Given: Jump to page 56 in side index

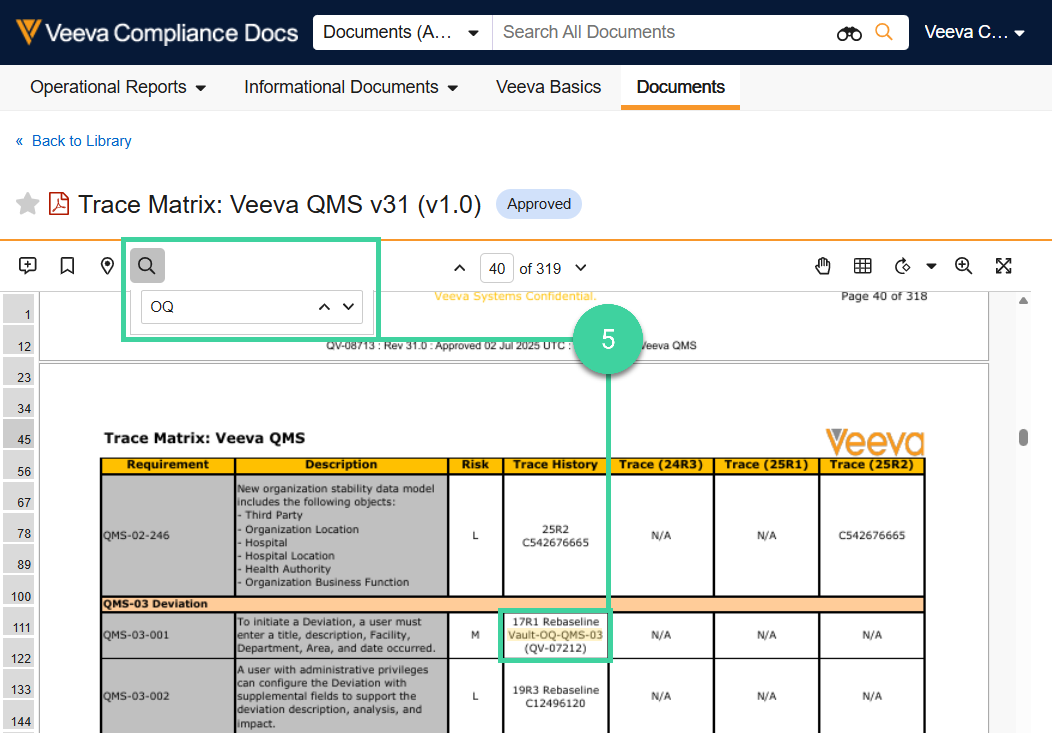Looking at the screenshot, I should (x=19, y=466).
